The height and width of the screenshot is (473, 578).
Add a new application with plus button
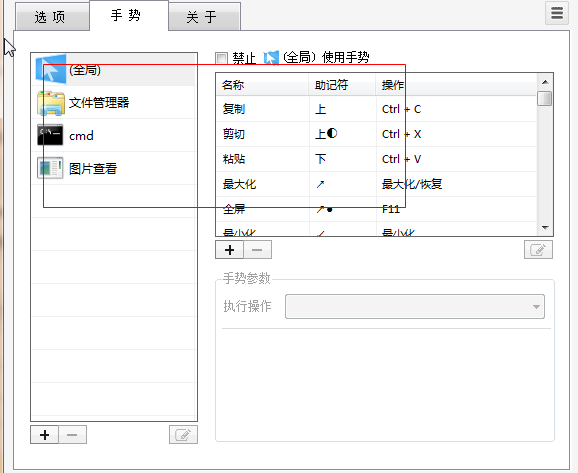(x=45, y=435)
